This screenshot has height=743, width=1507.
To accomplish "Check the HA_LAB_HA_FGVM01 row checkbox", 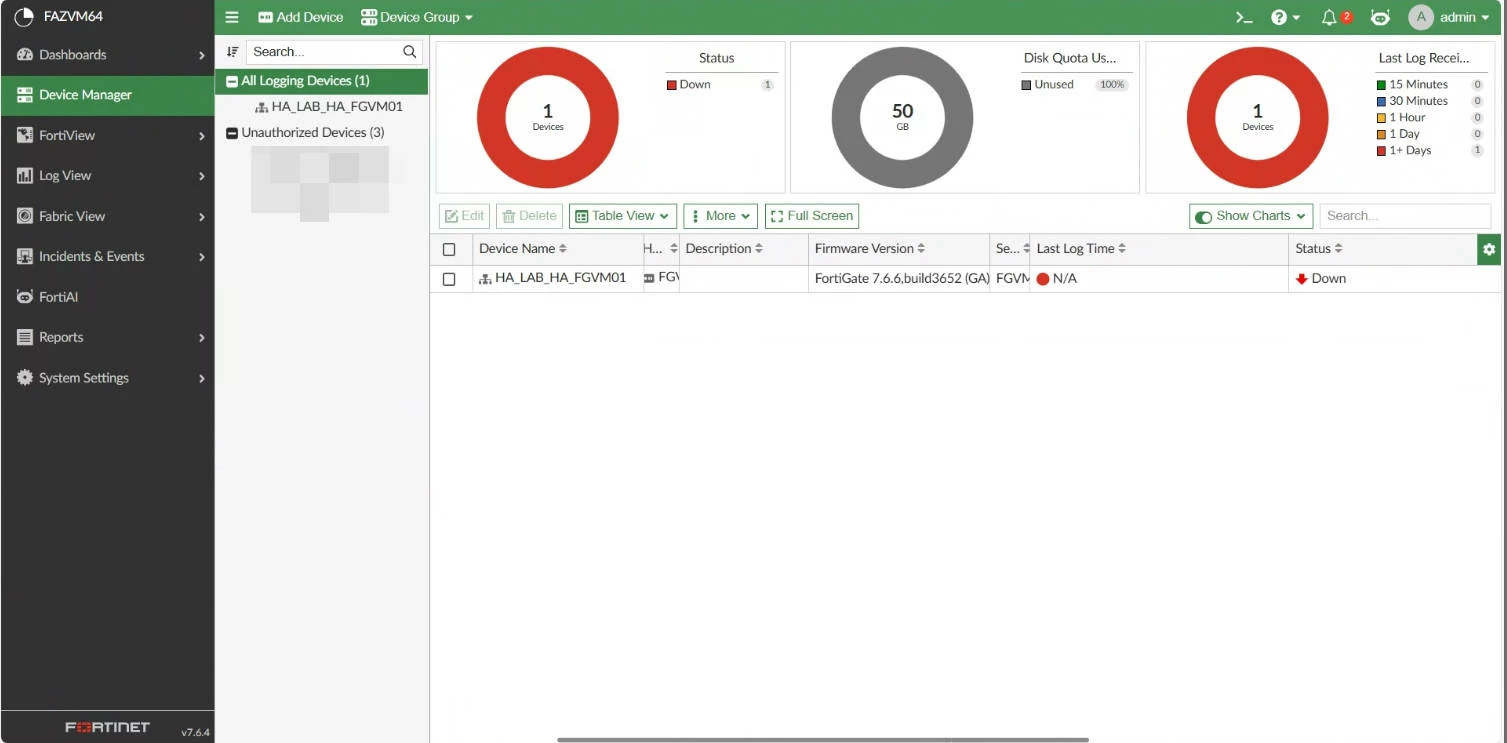I will pyautogui.click(x=449, y=279).
